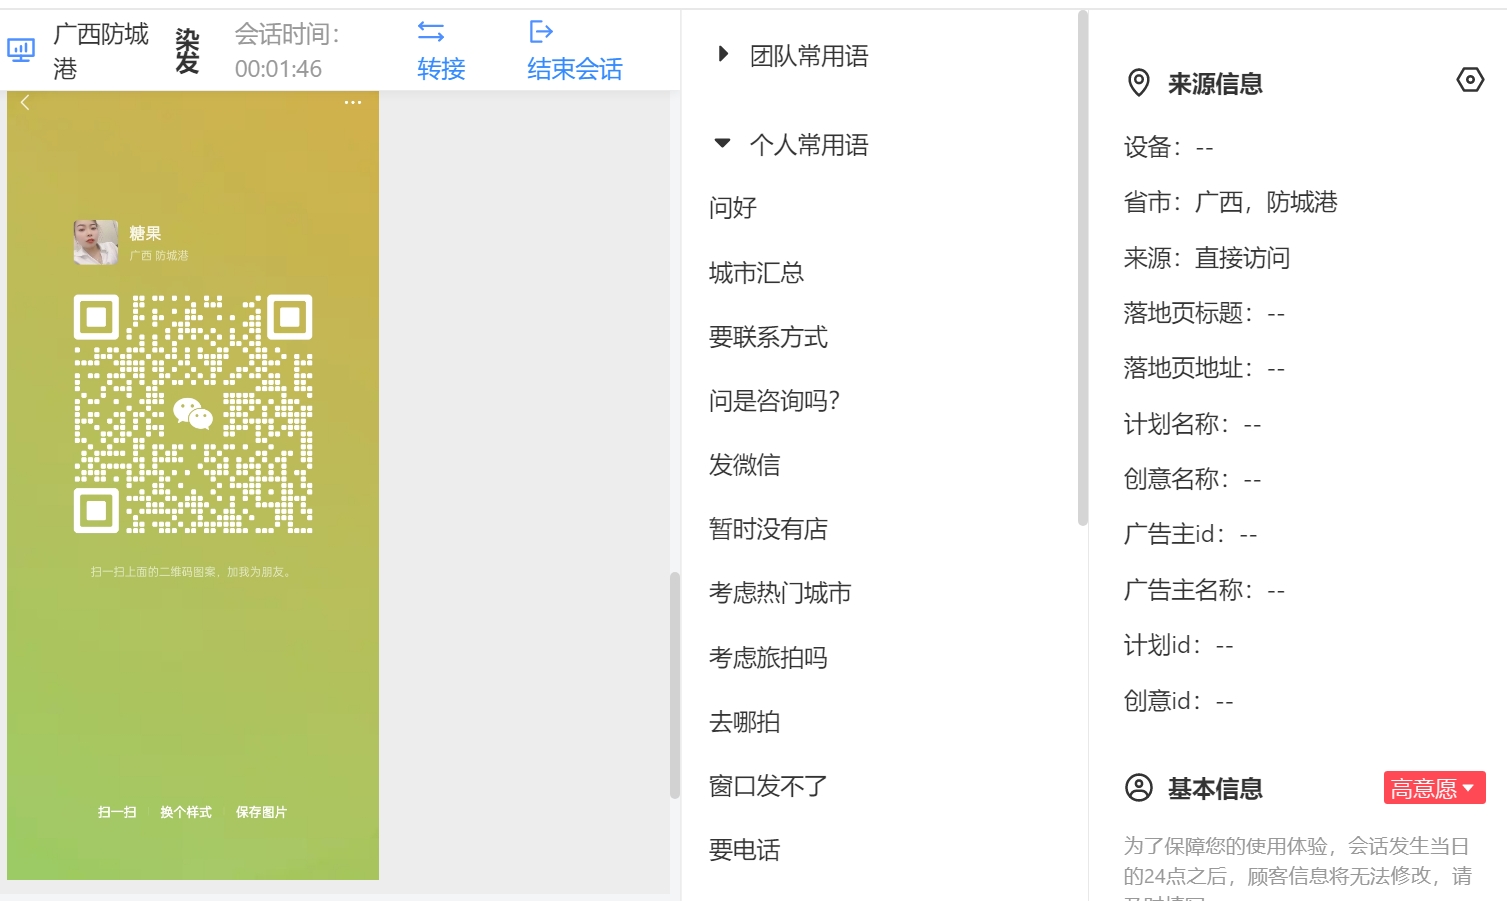The height and width of the screenshot is (901, 1507).
Task: Select the 城市汇总 quick phrase
Action: [x=756, y=273]
